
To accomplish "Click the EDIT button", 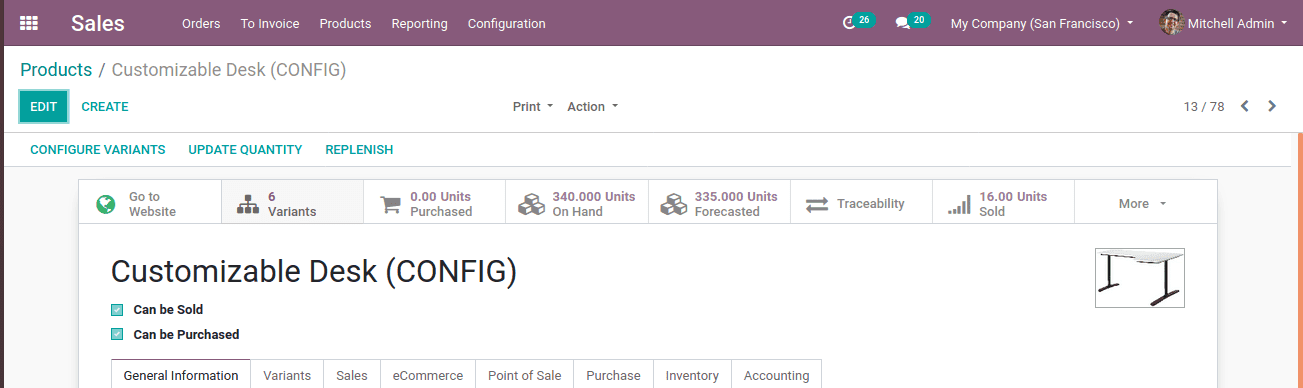I will coord(44,106).
